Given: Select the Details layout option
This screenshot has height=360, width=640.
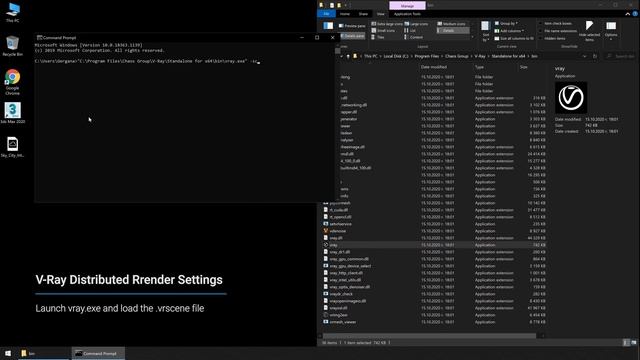Looking at the screenshot, I should [x=453, y=31].
